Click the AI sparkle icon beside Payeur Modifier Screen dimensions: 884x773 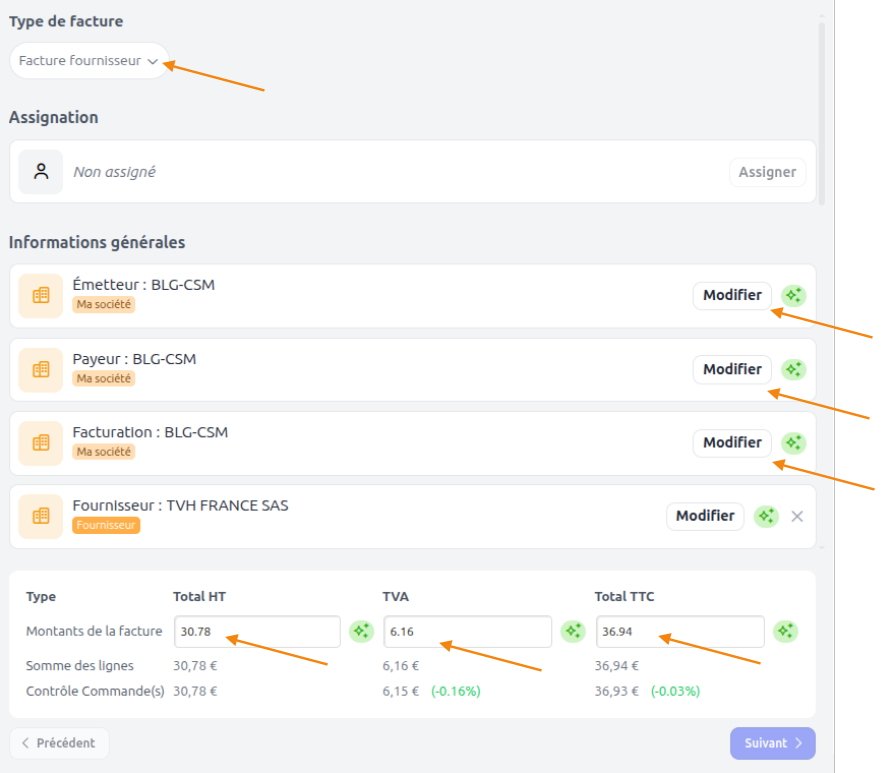(793, 369)
